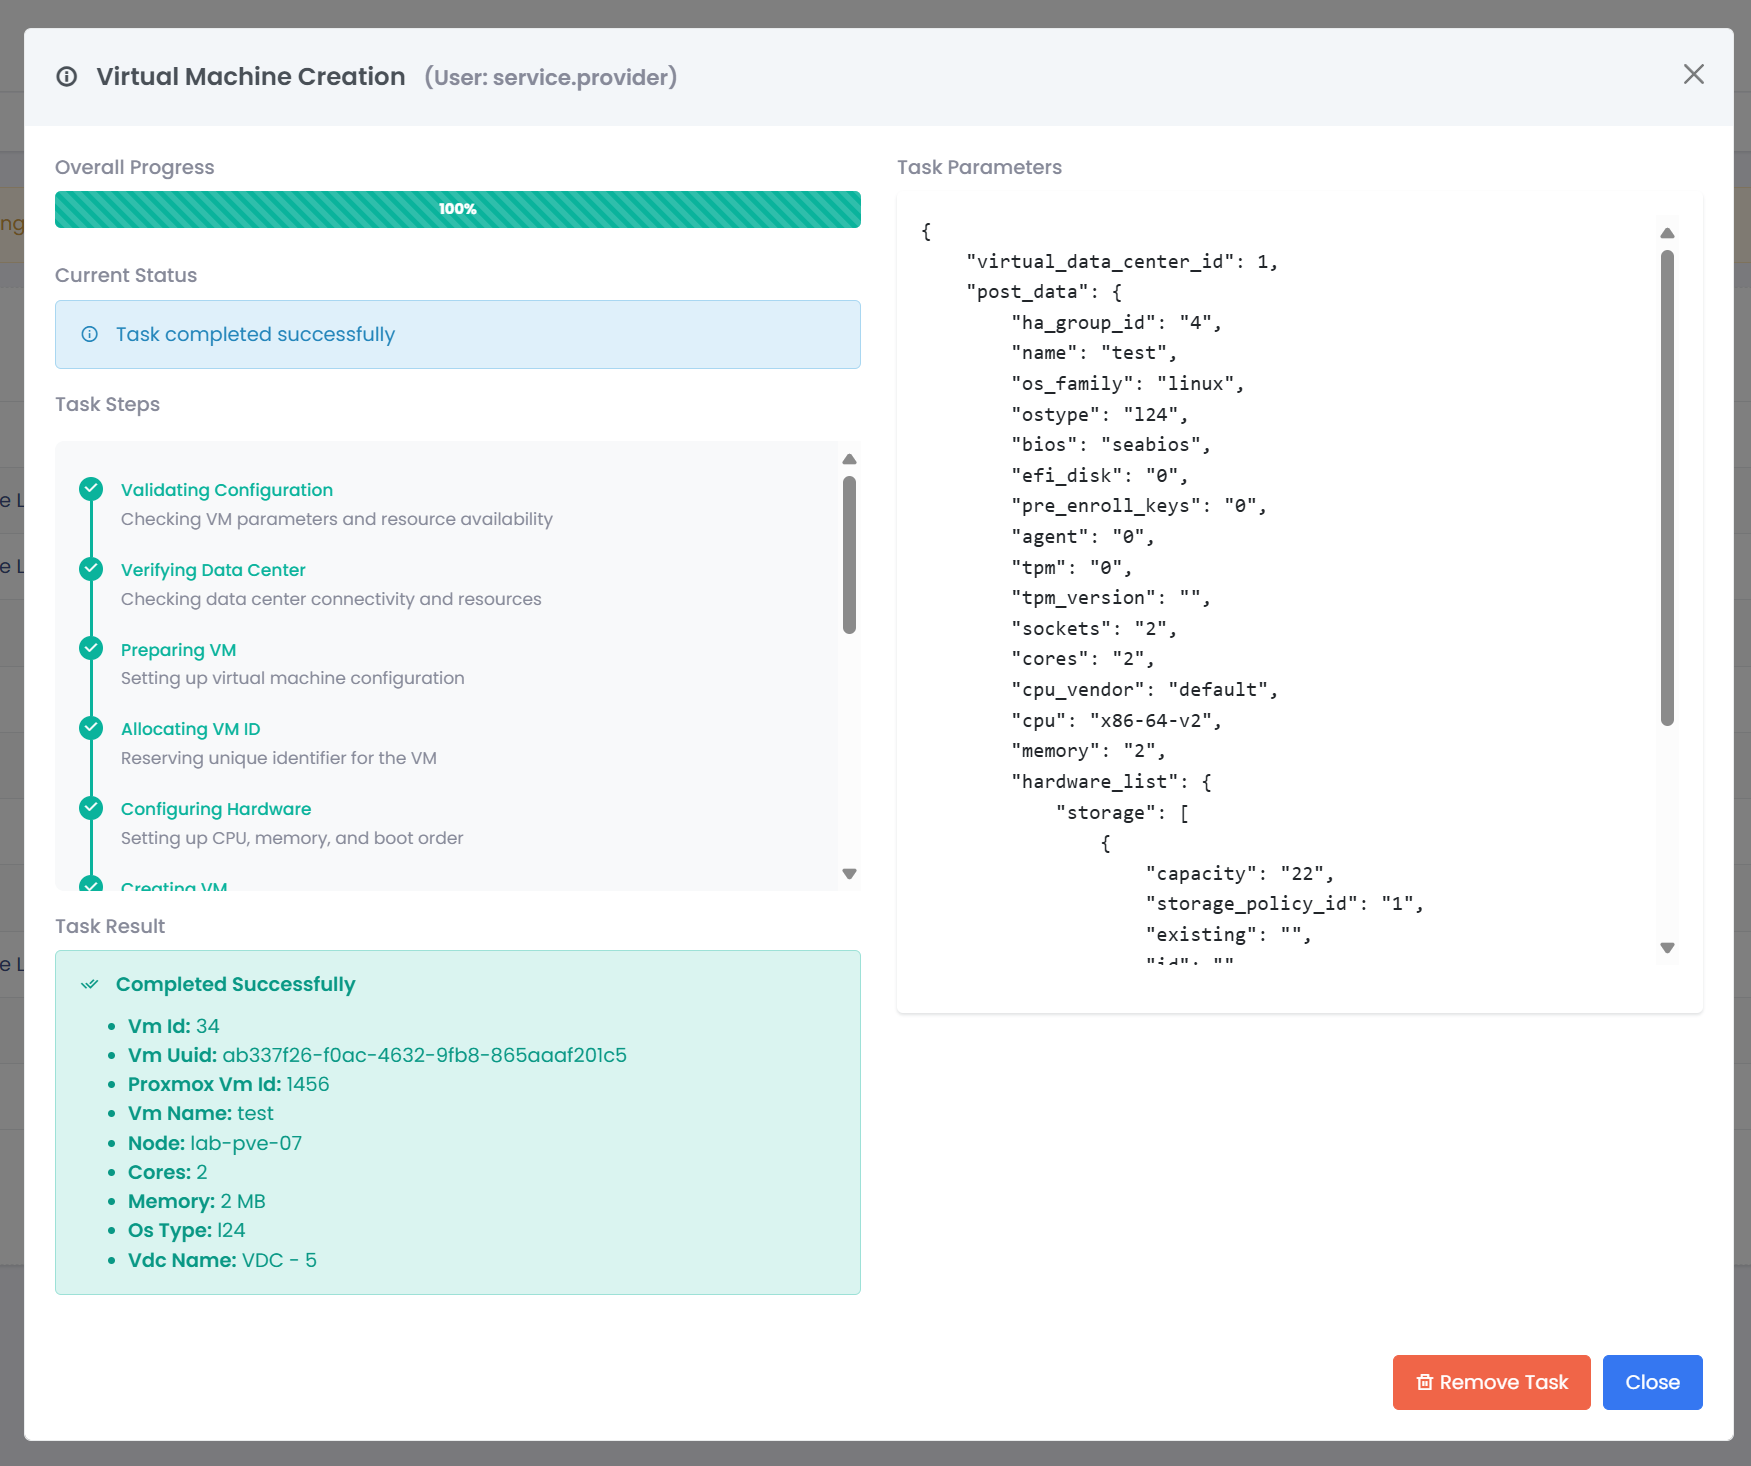This screenshot has width=1751, height=1466.
Task: Click the info icon in the Current Status message
Action: click(x=90, y=334)
